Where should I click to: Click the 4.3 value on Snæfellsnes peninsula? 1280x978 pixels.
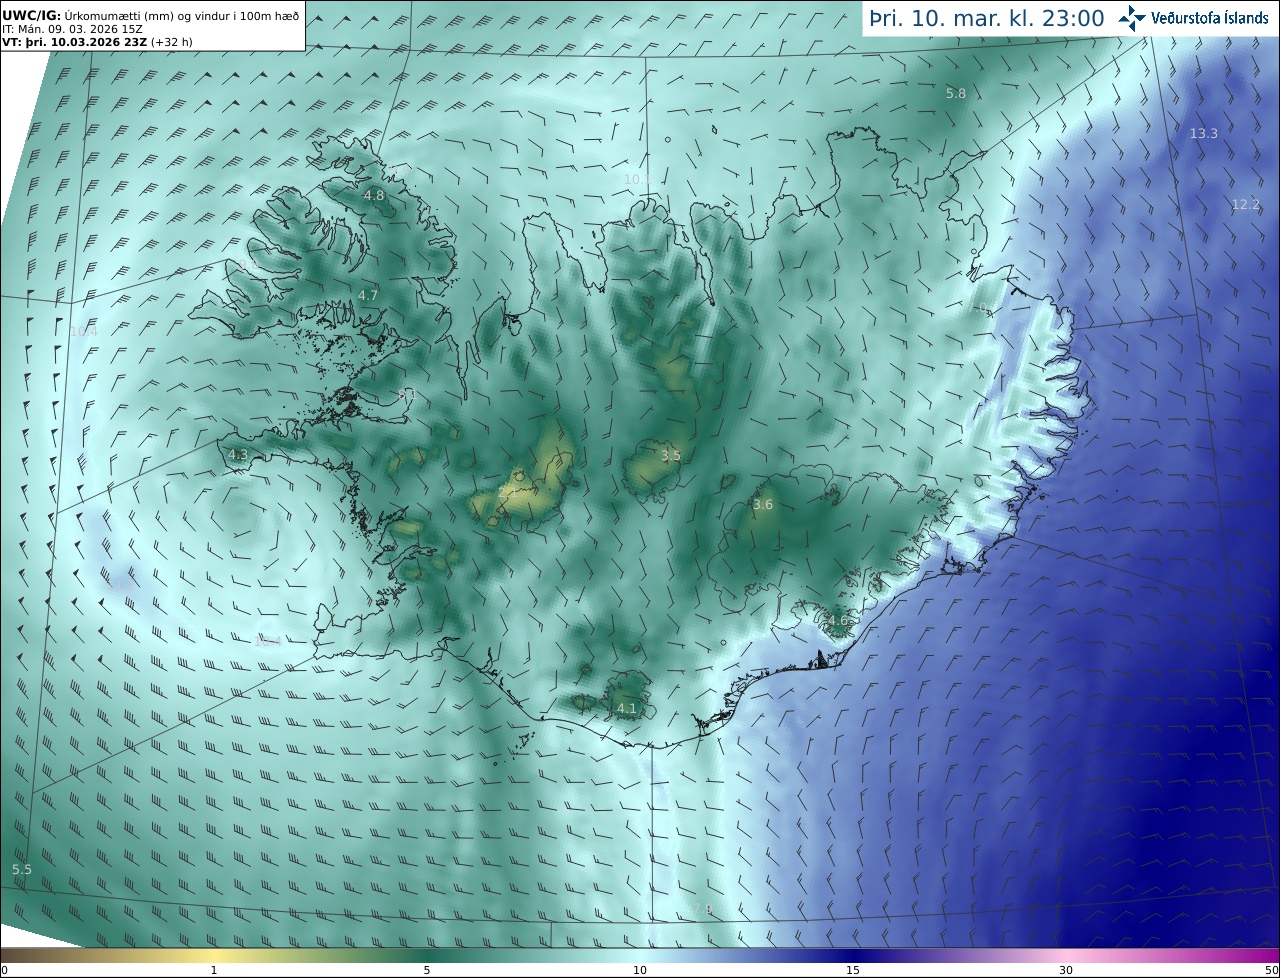click(x=238, y=455)
